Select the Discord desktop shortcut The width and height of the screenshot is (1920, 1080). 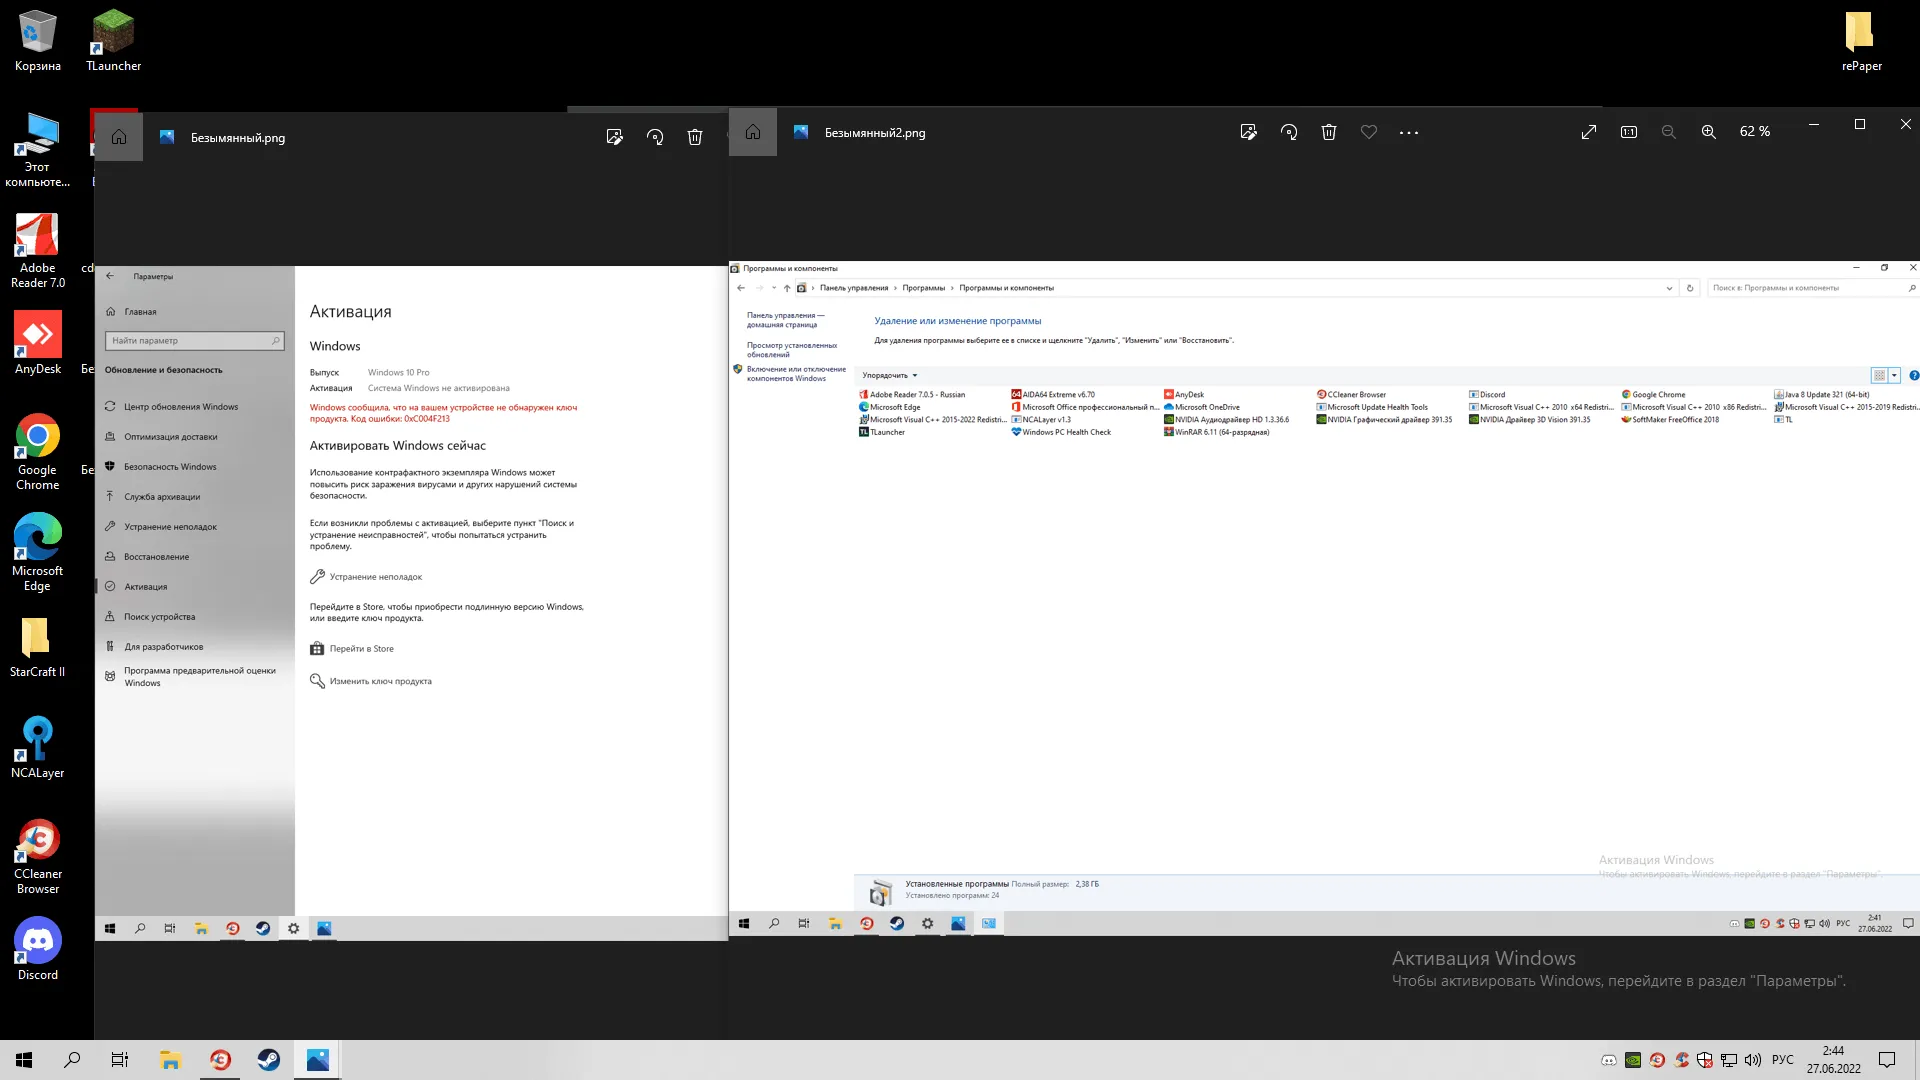coord(37,949)
